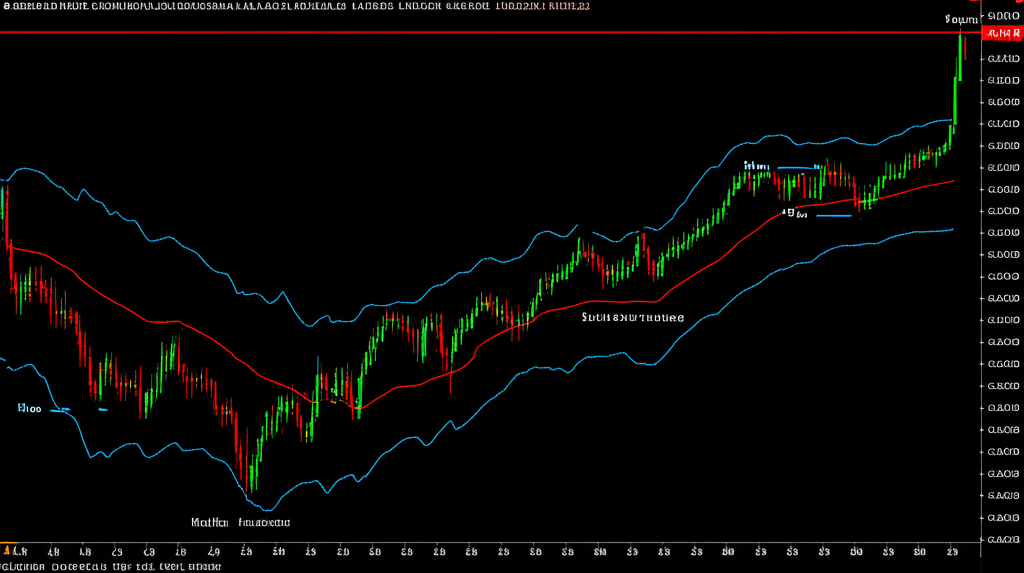The height and width of the screenshot is (573, 1024).
Task: Click the orange triangle icon on time axis
Action: coord(11,549)
